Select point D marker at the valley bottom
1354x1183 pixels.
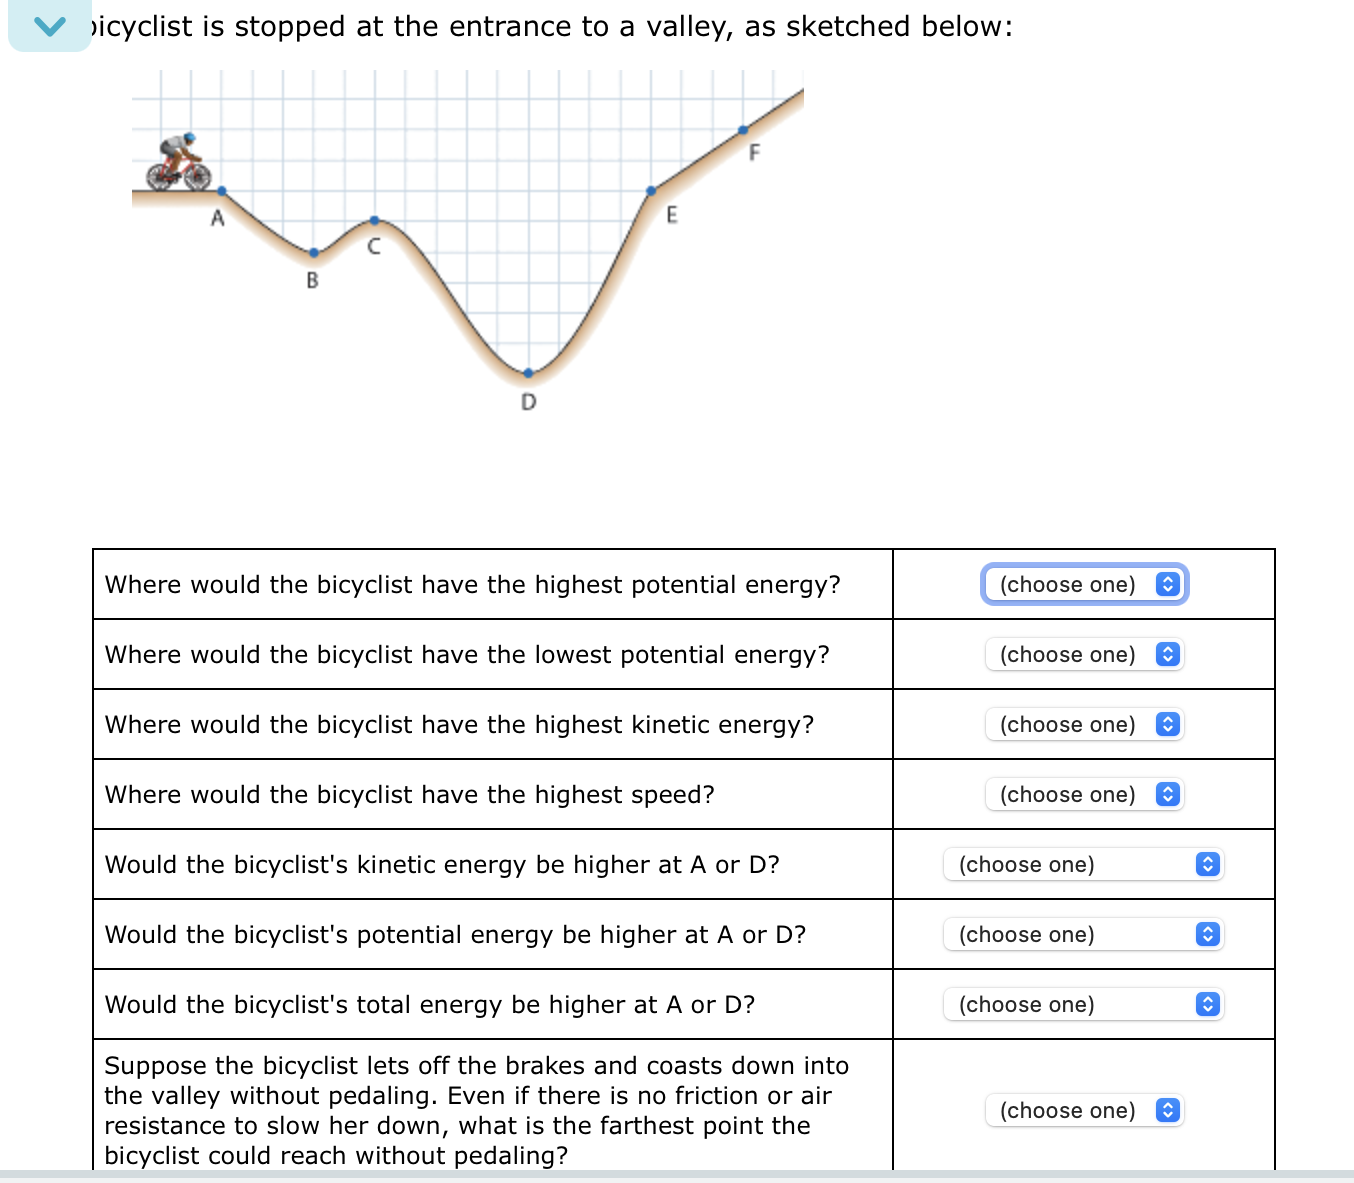(x=528, y=372)
